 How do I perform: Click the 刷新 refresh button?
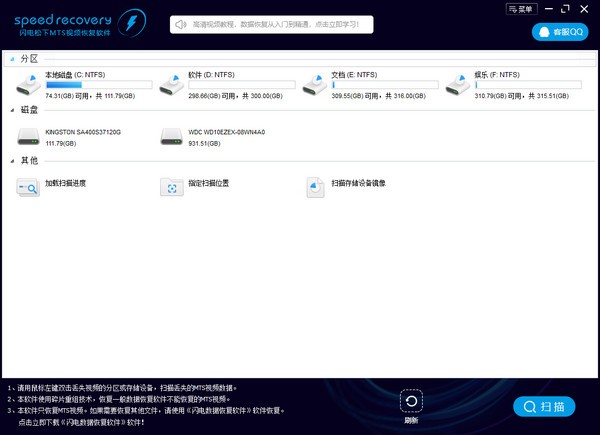(x=411, y=402)
